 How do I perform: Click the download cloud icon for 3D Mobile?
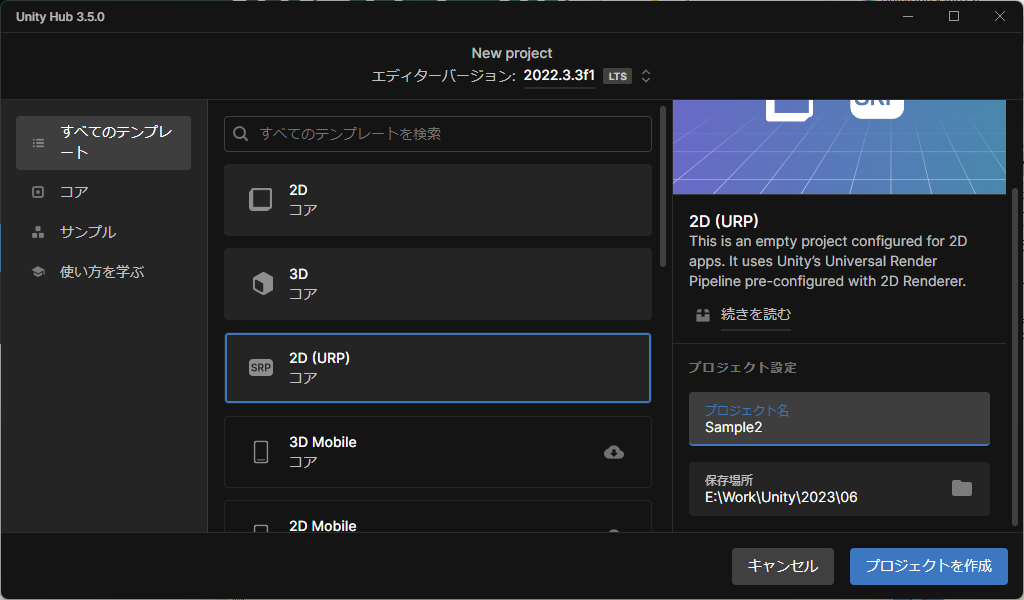(x=614, y=452)
